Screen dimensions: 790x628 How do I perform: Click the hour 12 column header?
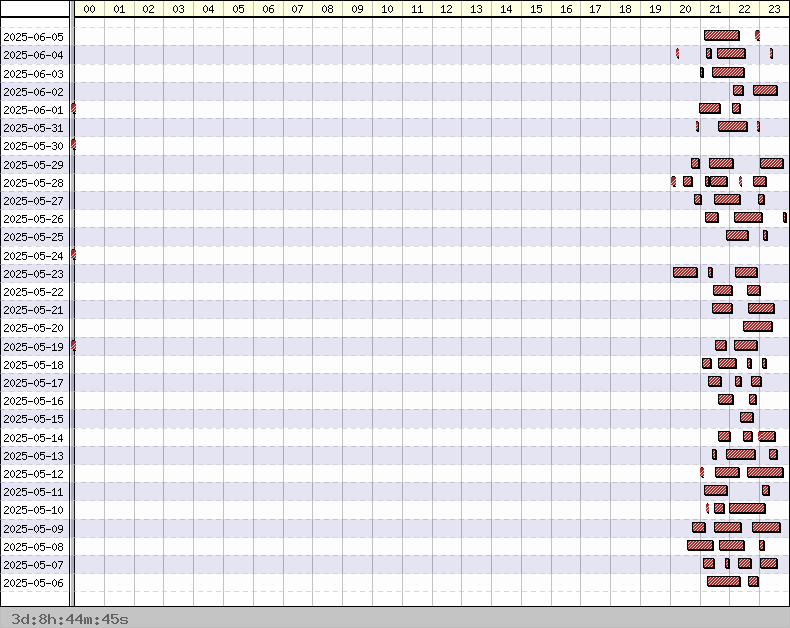tap(447, 9)
